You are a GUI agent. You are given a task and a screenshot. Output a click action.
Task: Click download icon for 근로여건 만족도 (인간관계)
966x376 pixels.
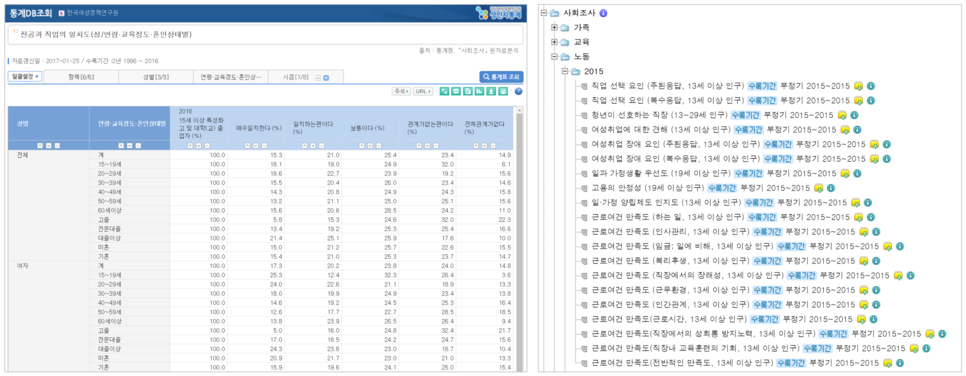click(863, 304)
